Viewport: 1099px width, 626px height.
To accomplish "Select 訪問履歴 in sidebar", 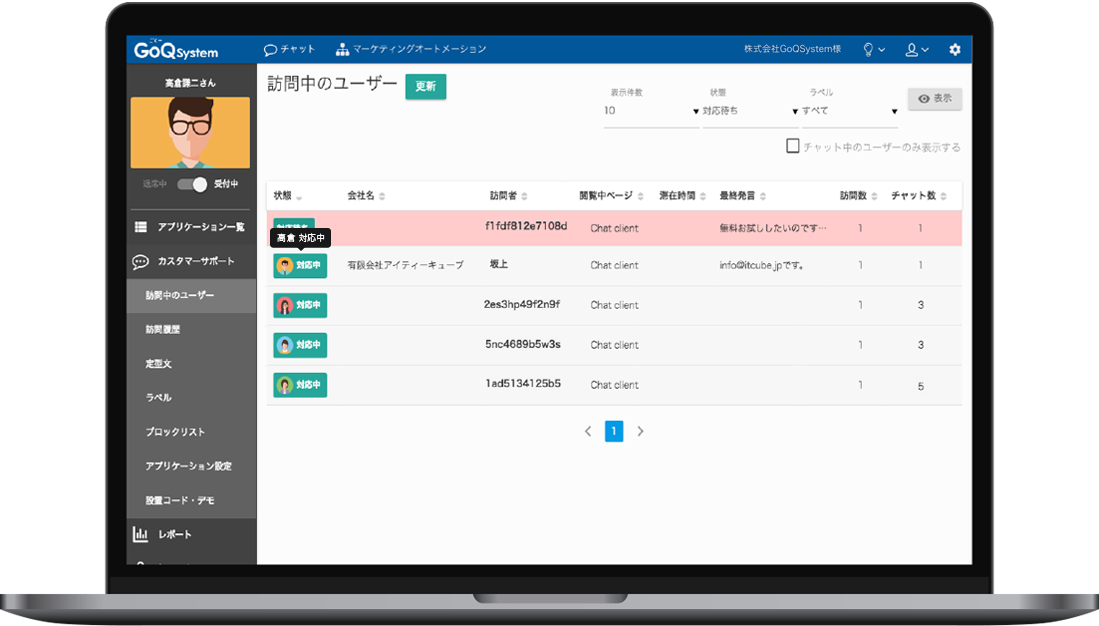I will click(x=163, y=329).
